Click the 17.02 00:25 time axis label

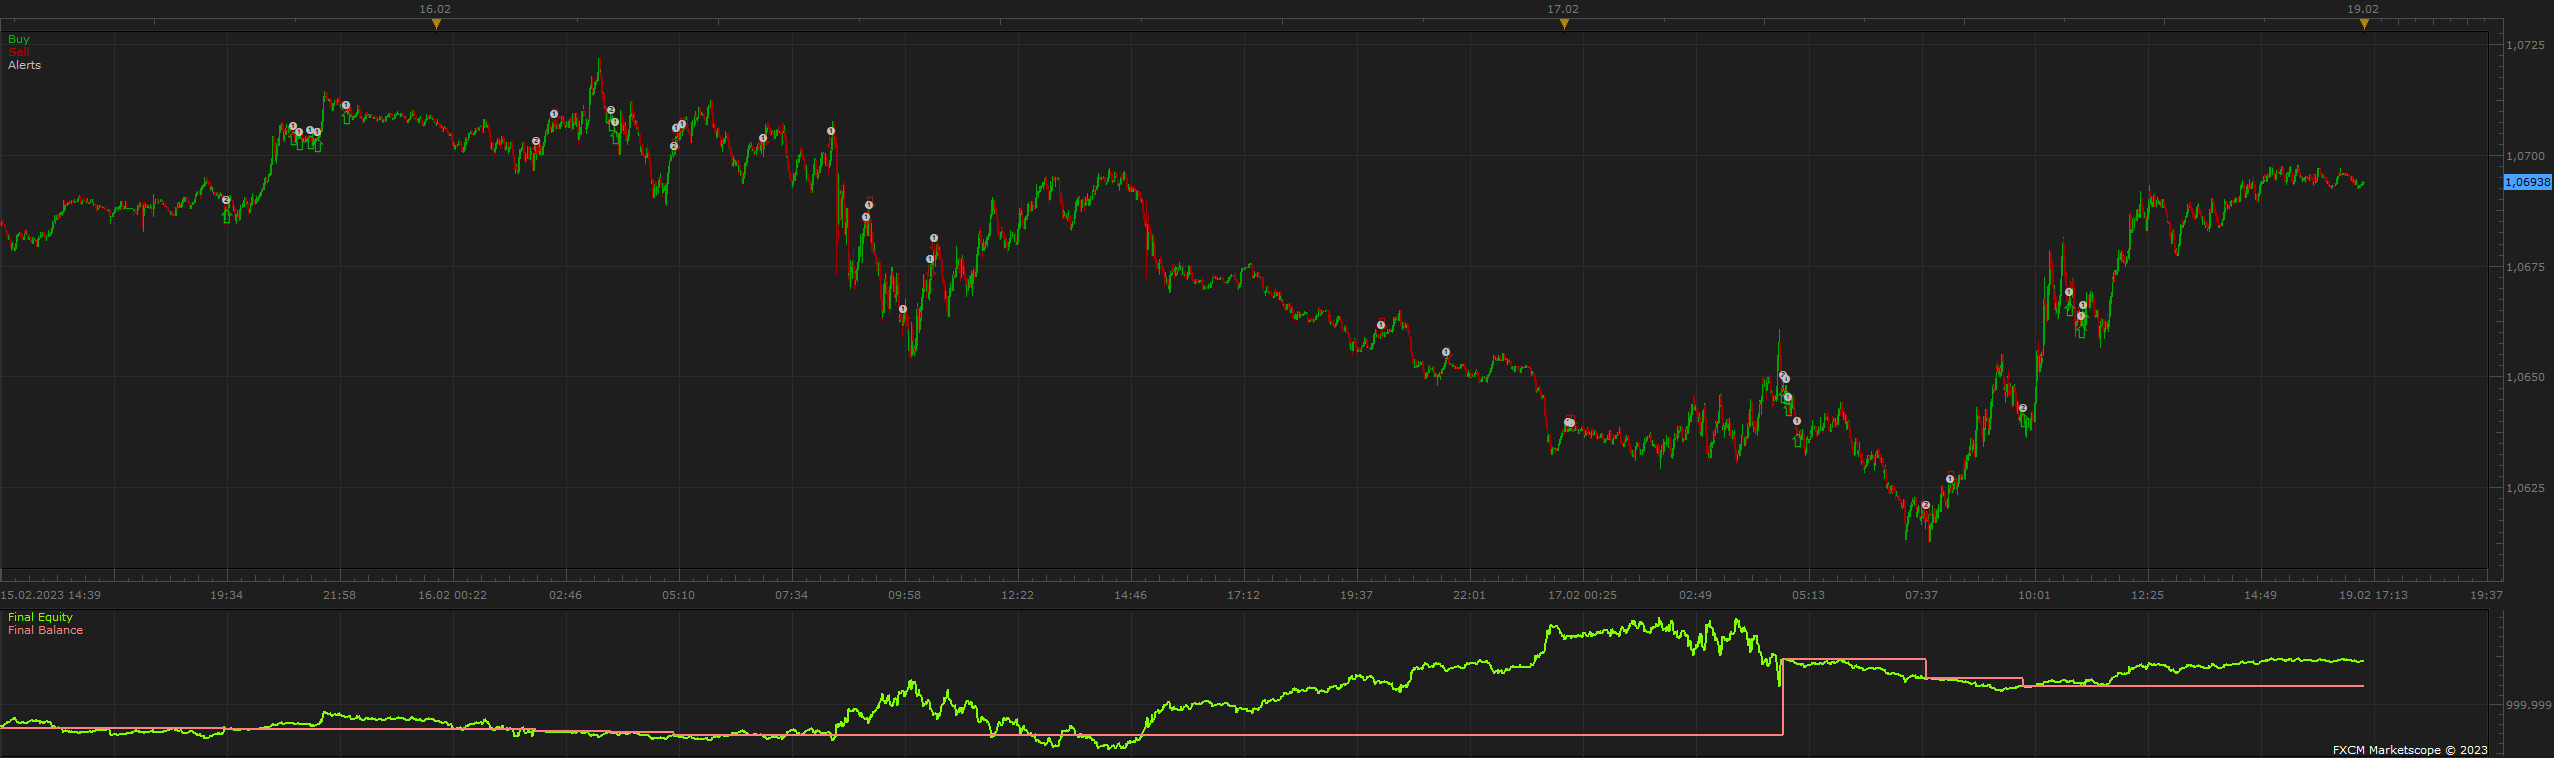click(1582, 595)
